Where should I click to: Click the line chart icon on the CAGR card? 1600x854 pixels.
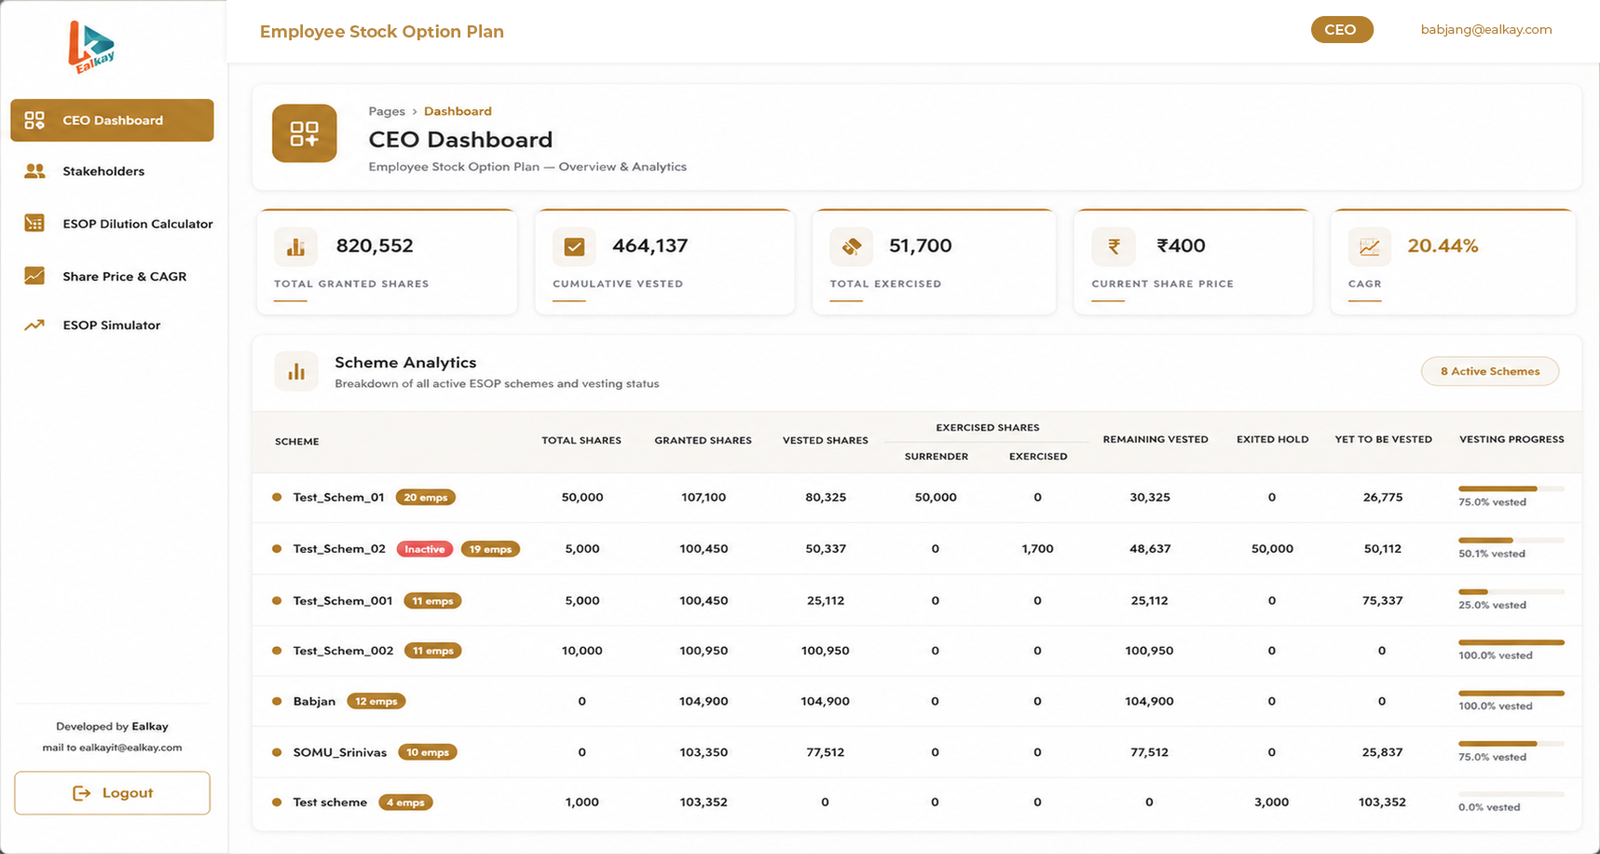click(x=1369, y=246)
